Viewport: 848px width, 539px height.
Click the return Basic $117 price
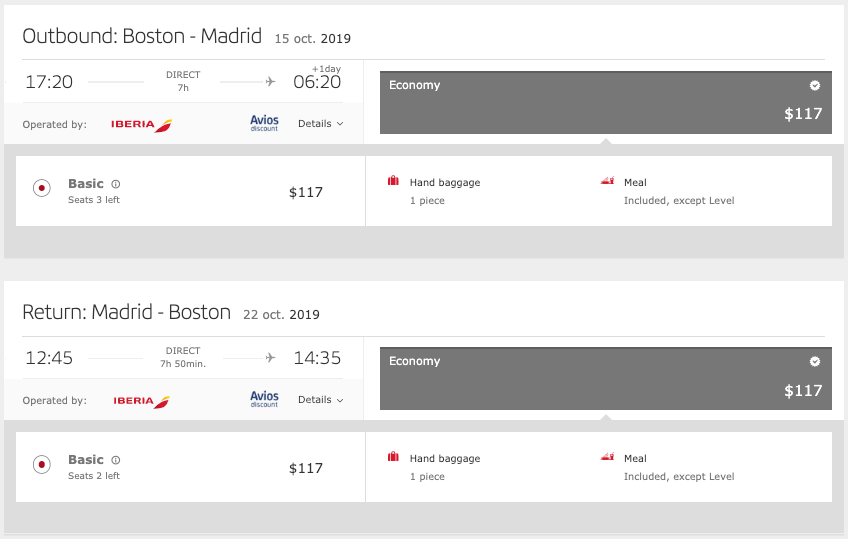pyautogui.click(x=306, y=468)
